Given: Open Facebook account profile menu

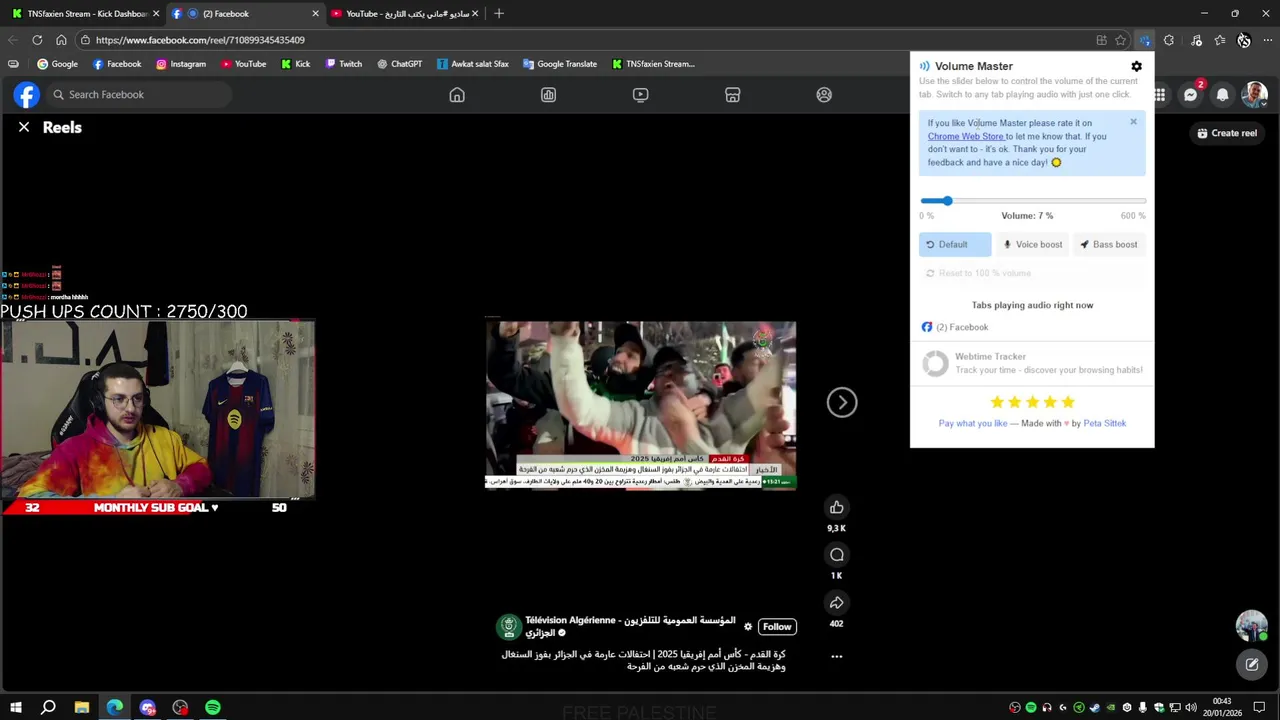Looking at the screenshot, I should 1254,95.
